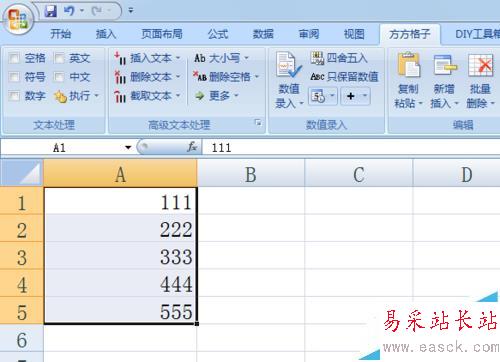Screen dimensions: 500x362
Task: Open the Name Box dropdown
Action: 128,147
